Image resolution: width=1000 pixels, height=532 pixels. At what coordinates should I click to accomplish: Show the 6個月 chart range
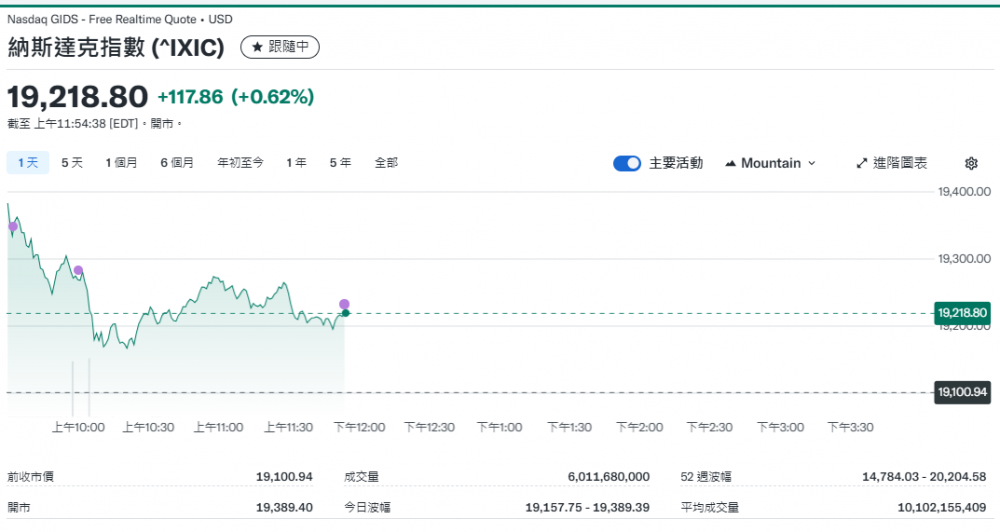tap(177, 162)
